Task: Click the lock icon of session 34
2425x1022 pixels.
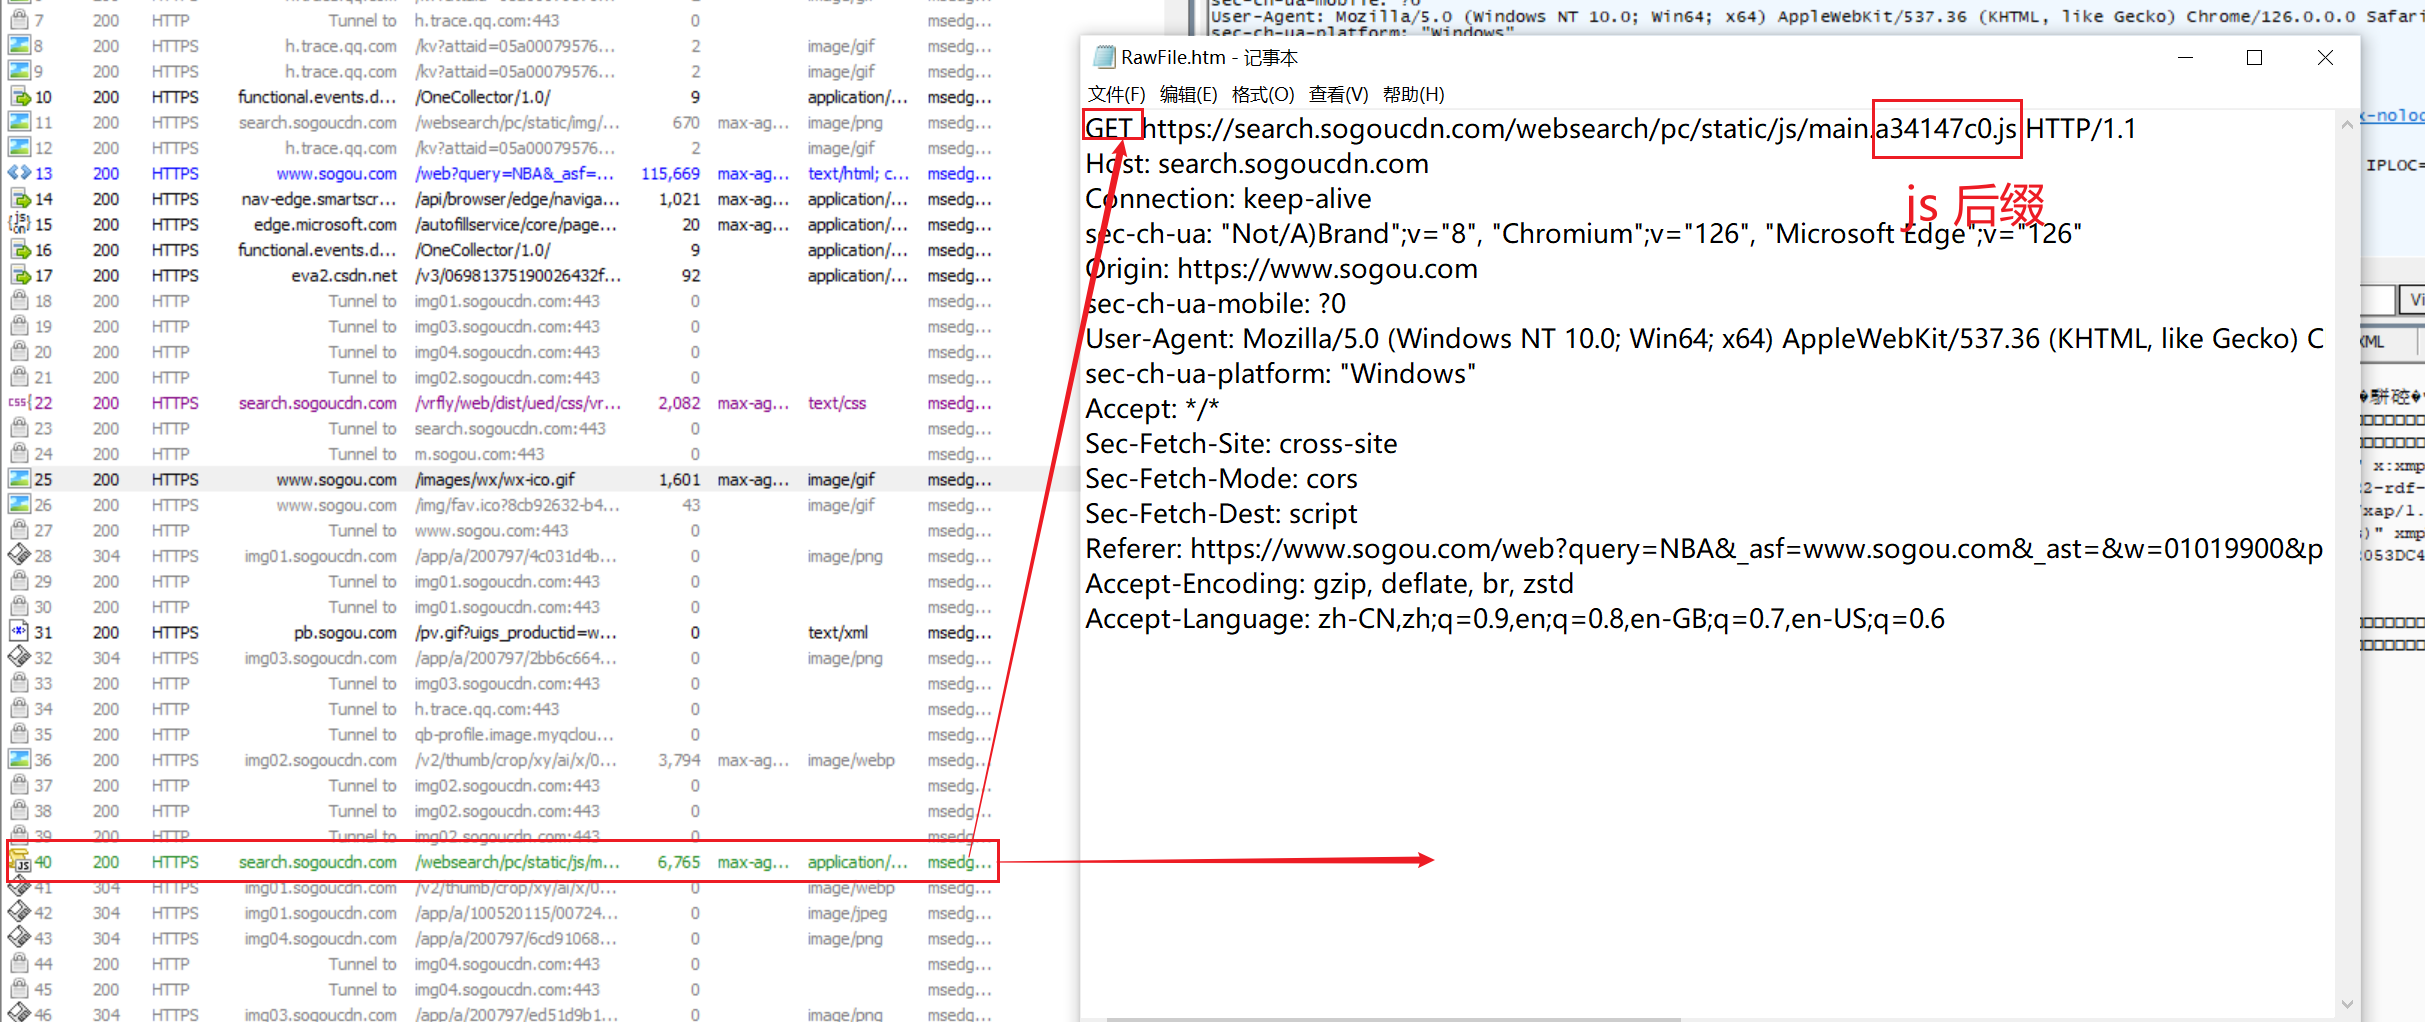Action: coord(19,709)
